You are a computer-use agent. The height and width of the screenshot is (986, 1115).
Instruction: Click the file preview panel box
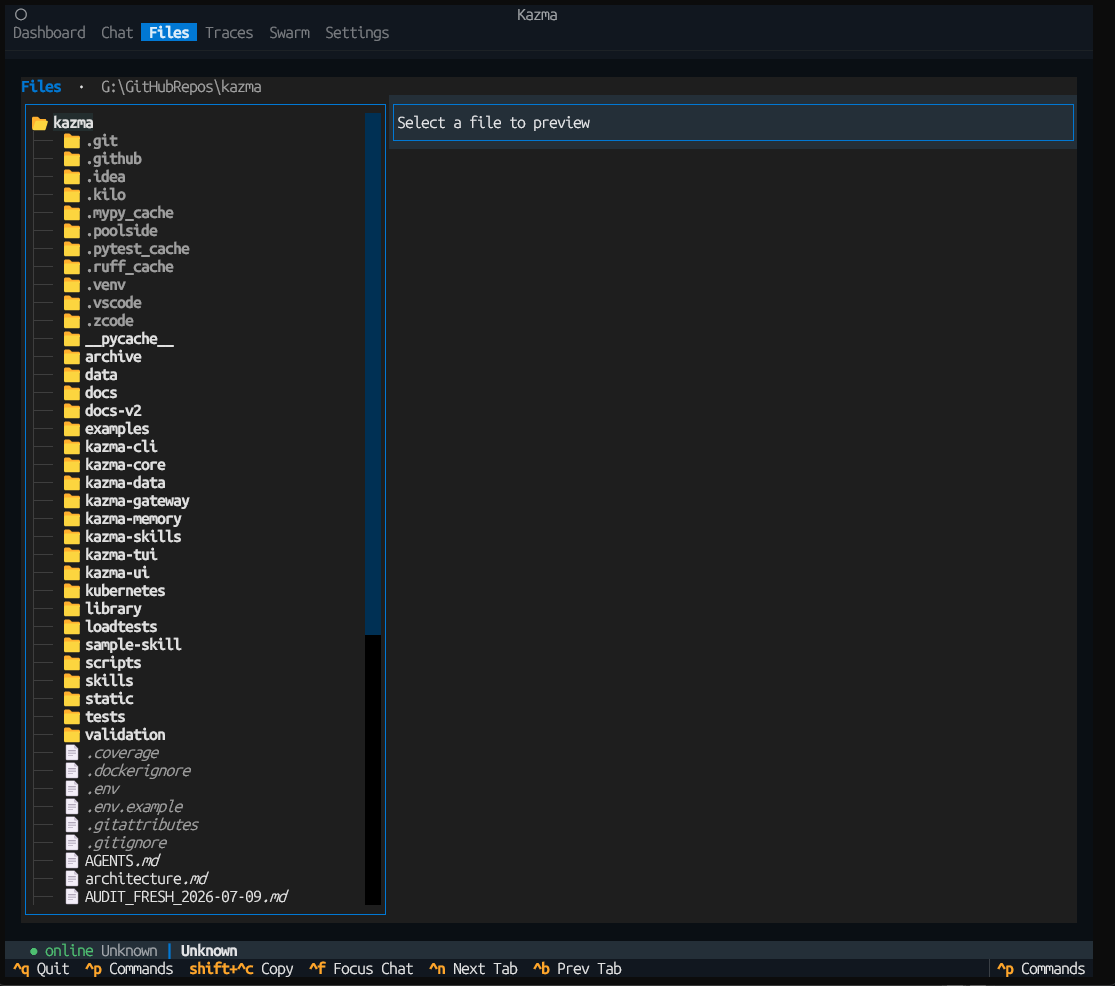coord(733,123)
